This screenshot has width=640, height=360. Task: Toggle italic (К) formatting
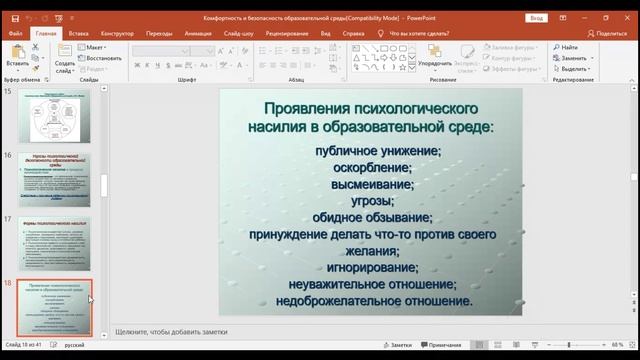pyautogui.click(x=147, y=65)
